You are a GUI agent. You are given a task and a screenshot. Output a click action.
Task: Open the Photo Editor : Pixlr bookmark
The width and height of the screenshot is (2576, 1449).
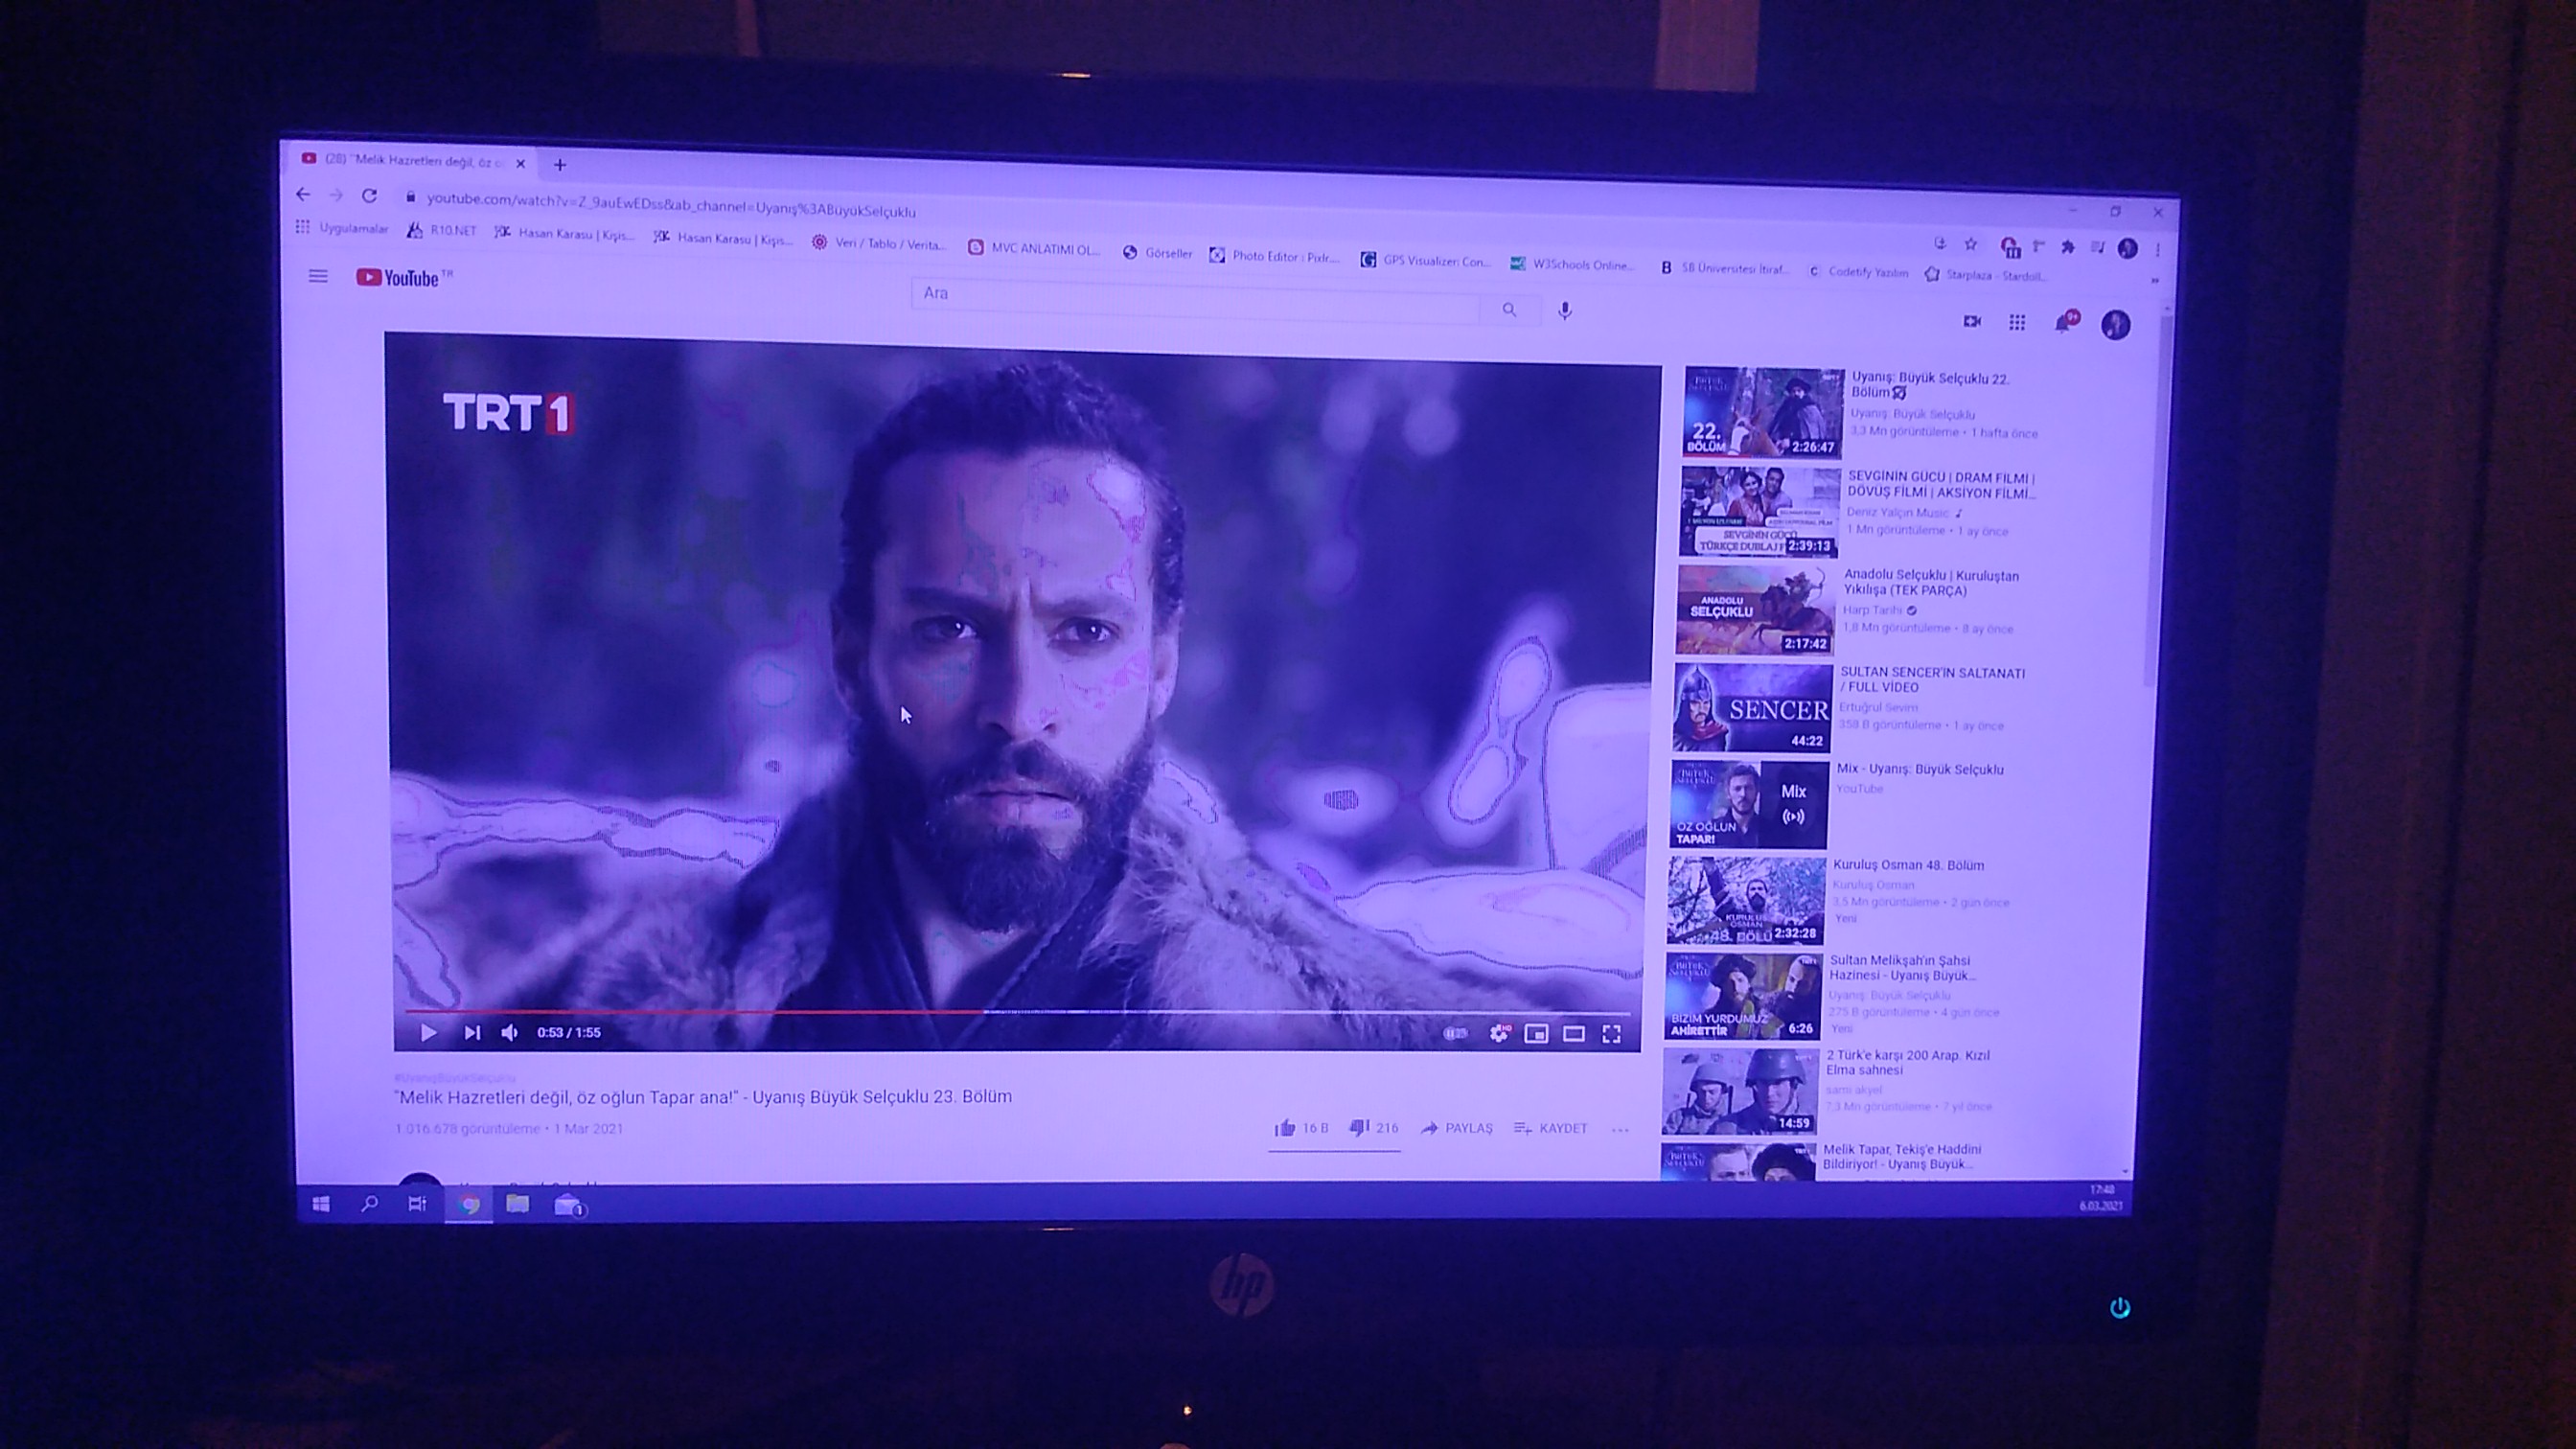(x=1274, y=256)
